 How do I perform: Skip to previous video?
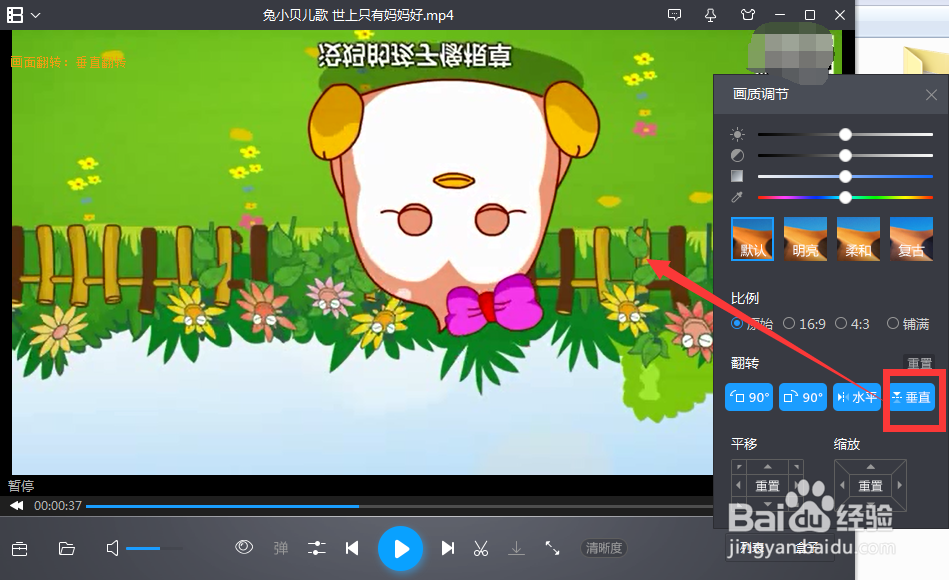352,549
